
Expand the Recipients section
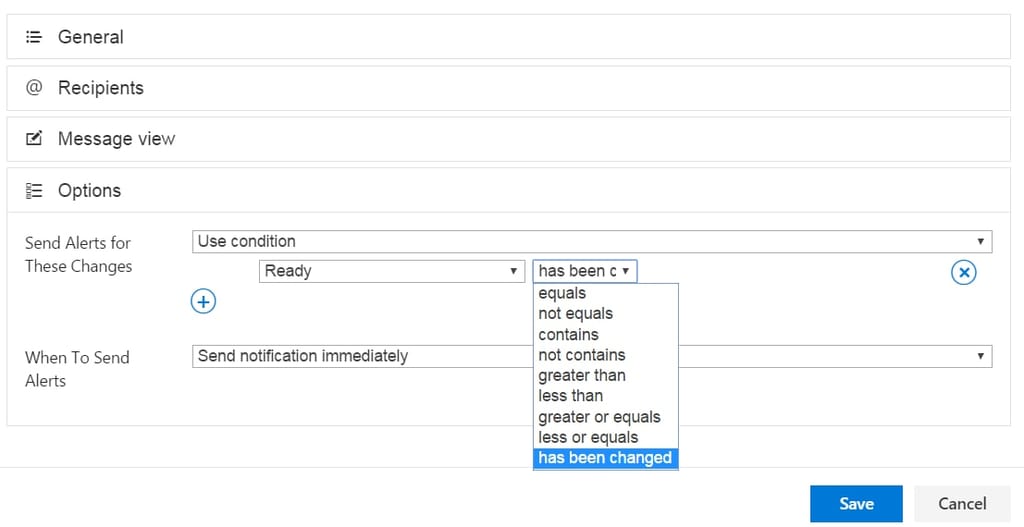(509, 88)
